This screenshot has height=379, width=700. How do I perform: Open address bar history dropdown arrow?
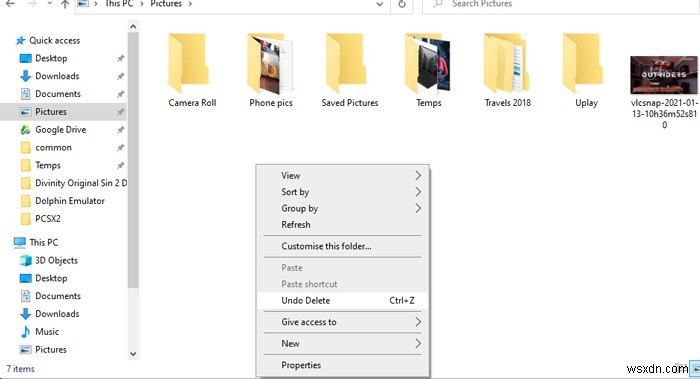pyautogui.click(x=379, y=4)
